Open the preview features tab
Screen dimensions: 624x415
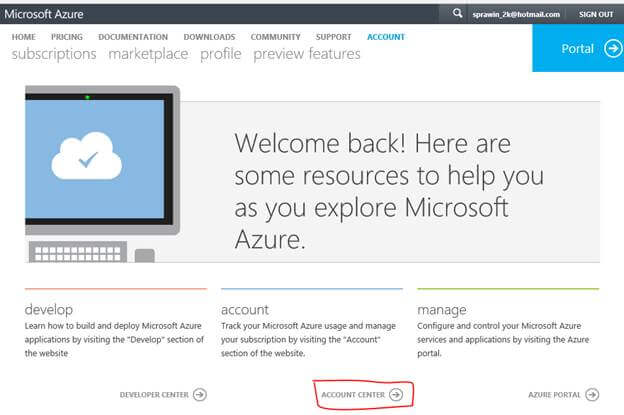[307, 54]
